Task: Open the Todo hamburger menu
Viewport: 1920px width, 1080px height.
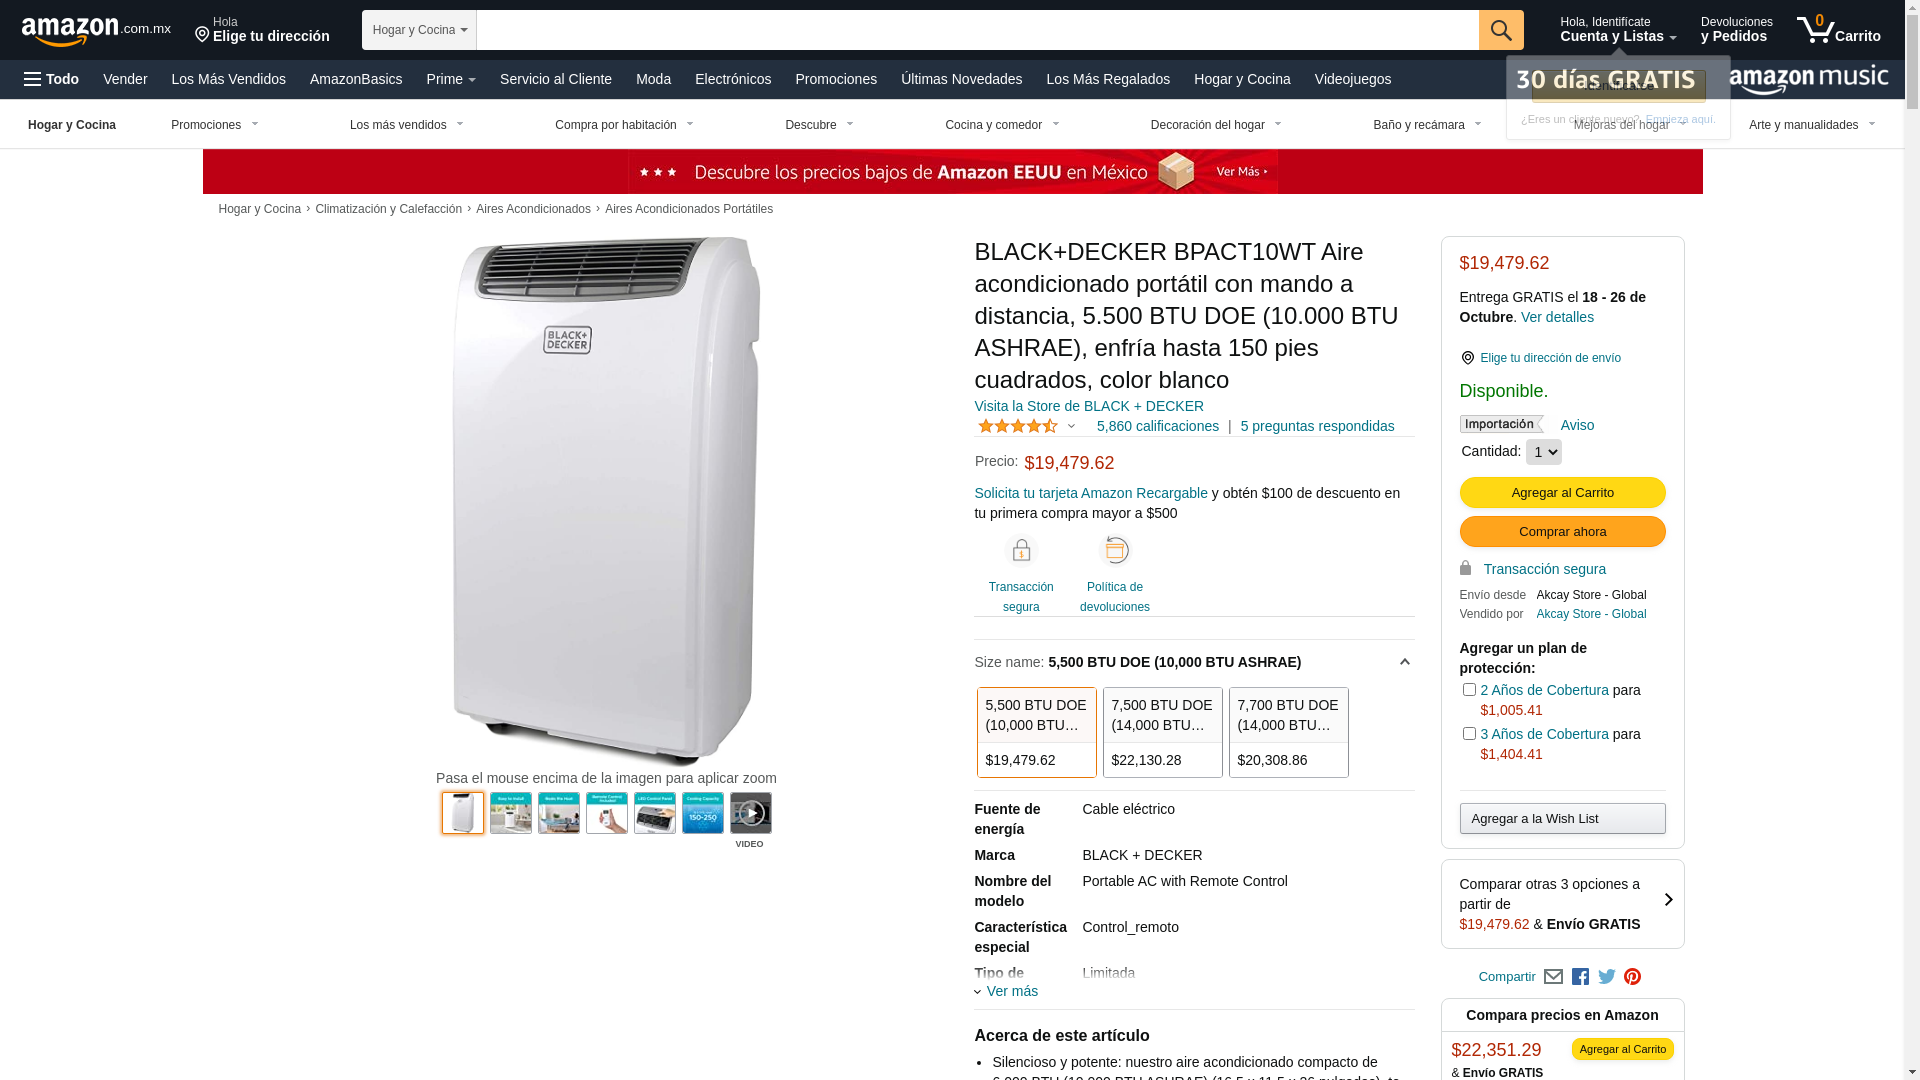Action: pyautogui.click(x=52, y=79)
